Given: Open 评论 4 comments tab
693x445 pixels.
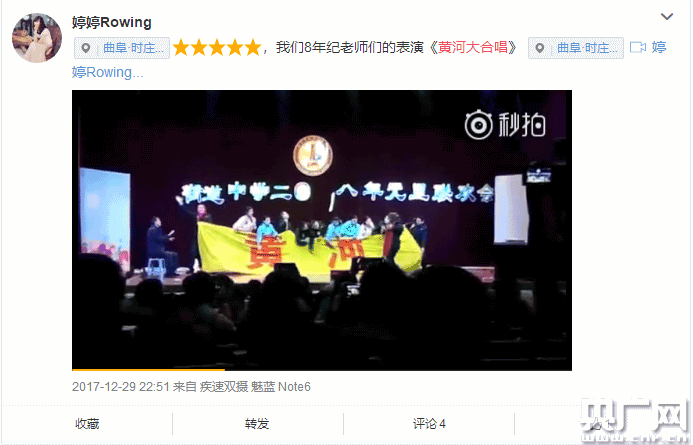Looking at the screenshot, I should point(429,424).
